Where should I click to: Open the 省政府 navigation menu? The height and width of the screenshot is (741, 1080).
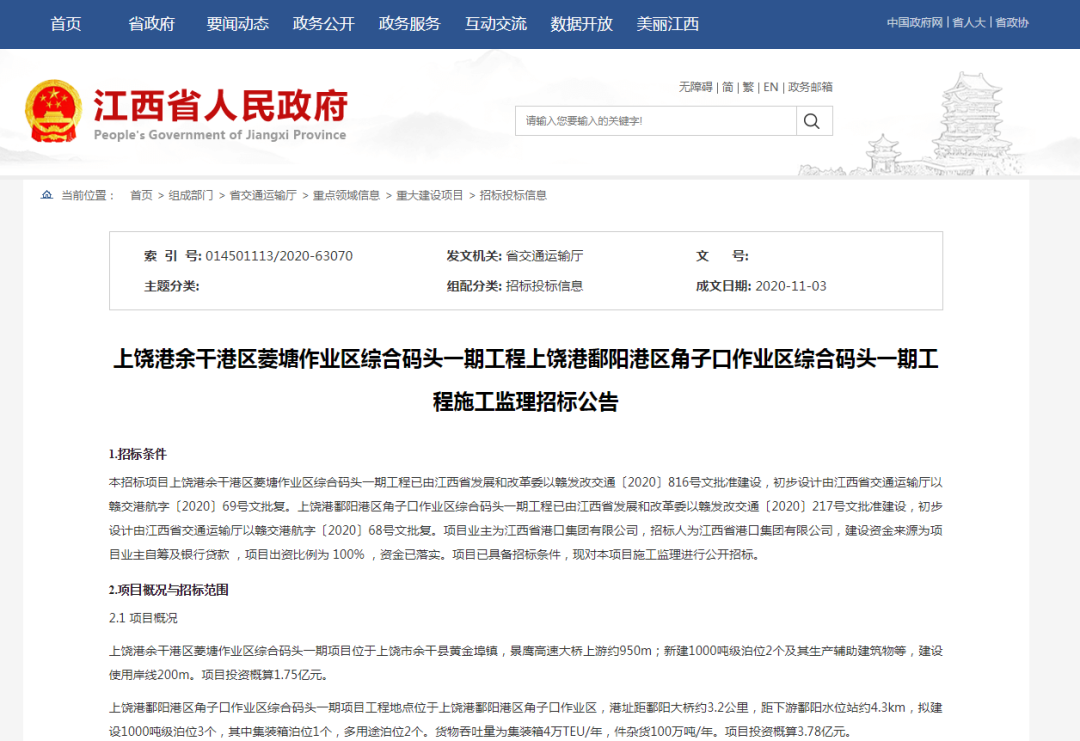click(152, 23)
